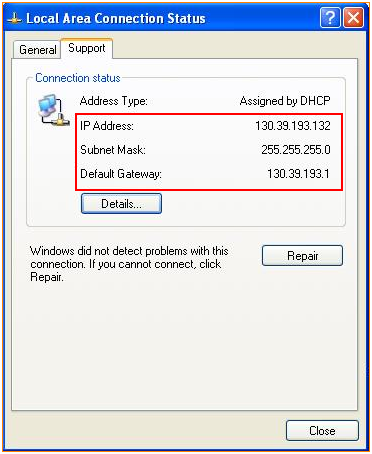Click the Windows did not detect problems message

coord(129,264)
